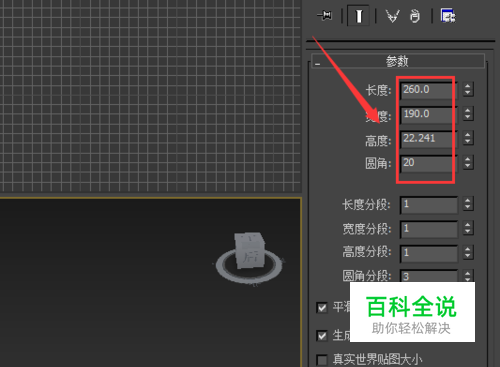Click the 圆角分段 spinner arrows
500x367 pixels.
point(468,276)
